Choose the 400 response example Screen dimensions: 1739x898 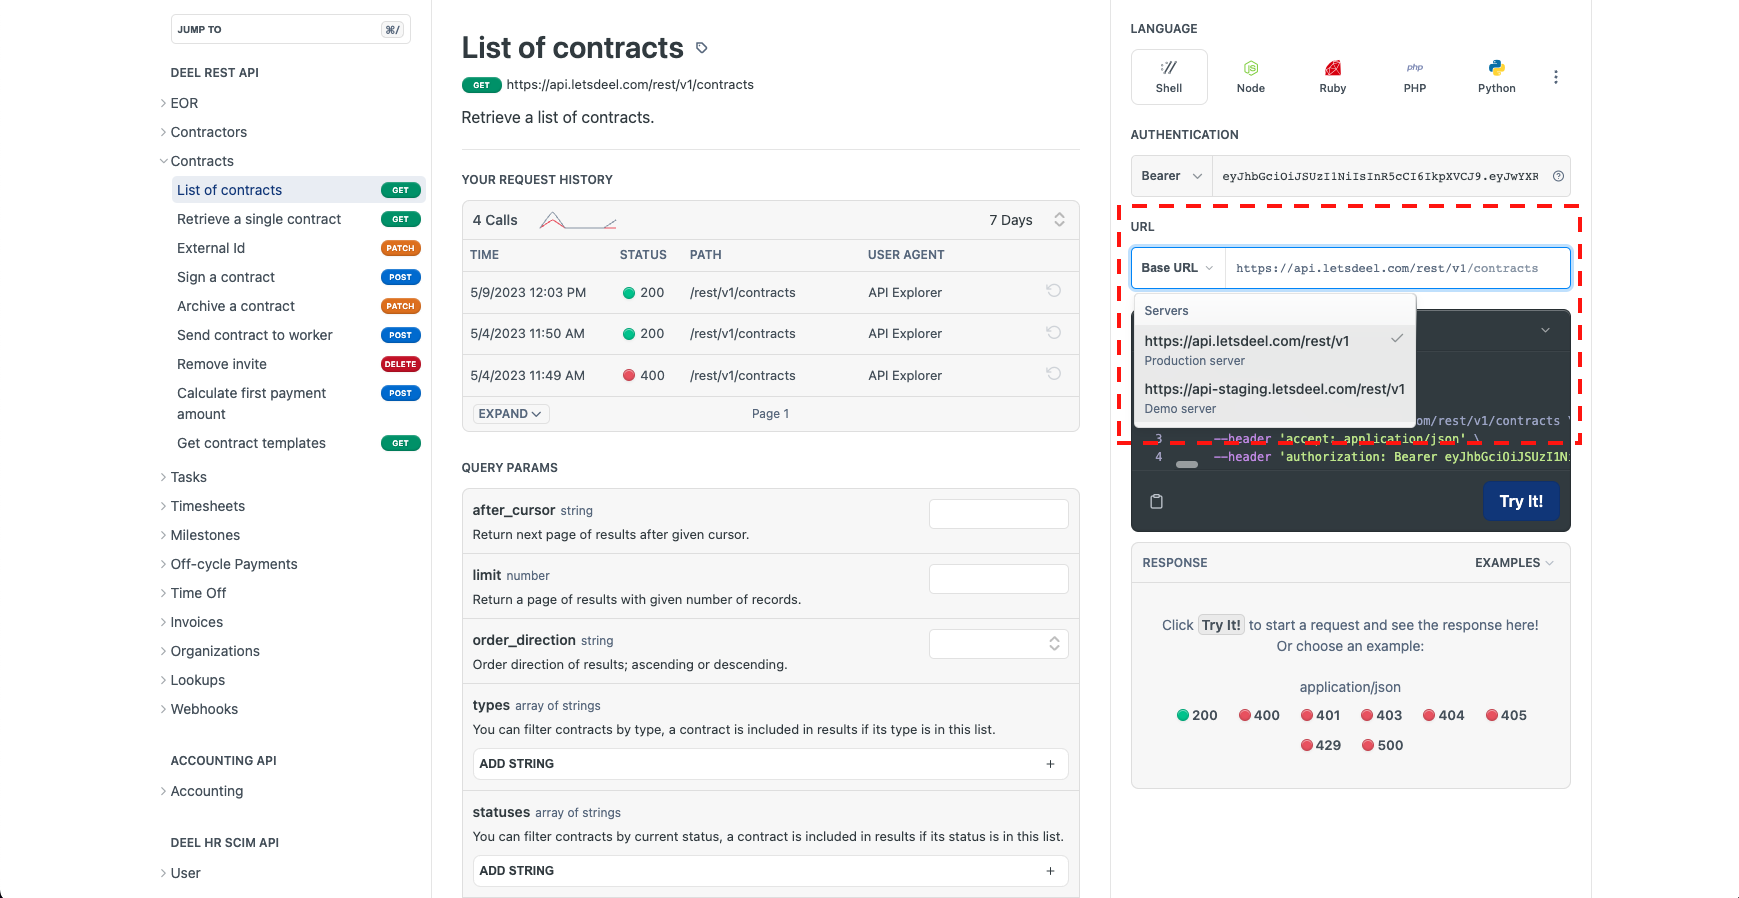point(1259,715)
